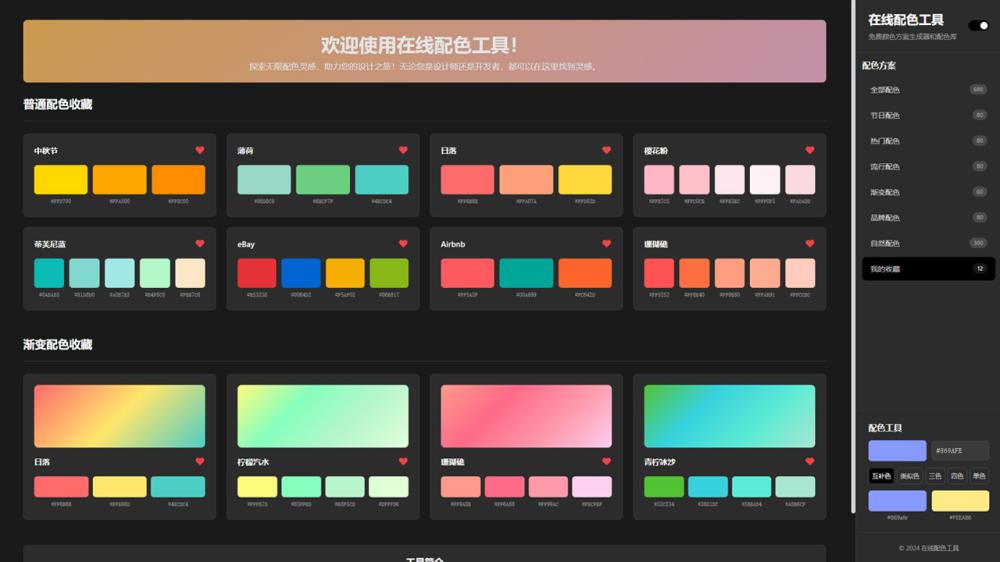Choose the 单色 harmony option
The width and height of the screenshot is (1000, 562).
pyautogui.click(x=978, y=476)
